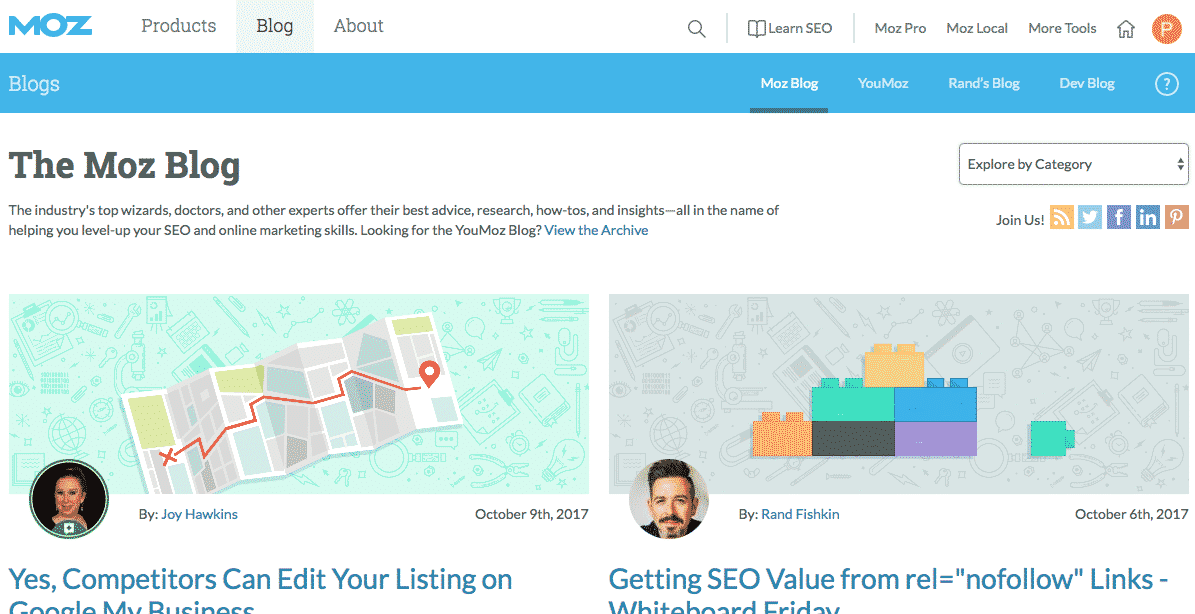This screenshot has width=1195, height=614.
Task: Open the Learn SEO link
Action: pos(790,28)
